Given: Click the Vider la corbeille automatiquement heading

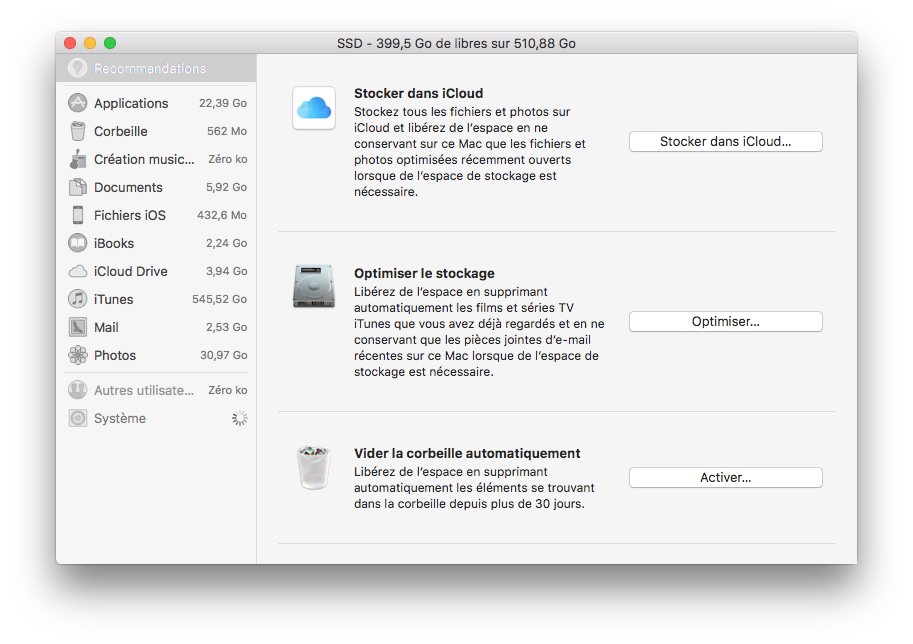Looking at the screenshot, I should click(x=467, y=453).
